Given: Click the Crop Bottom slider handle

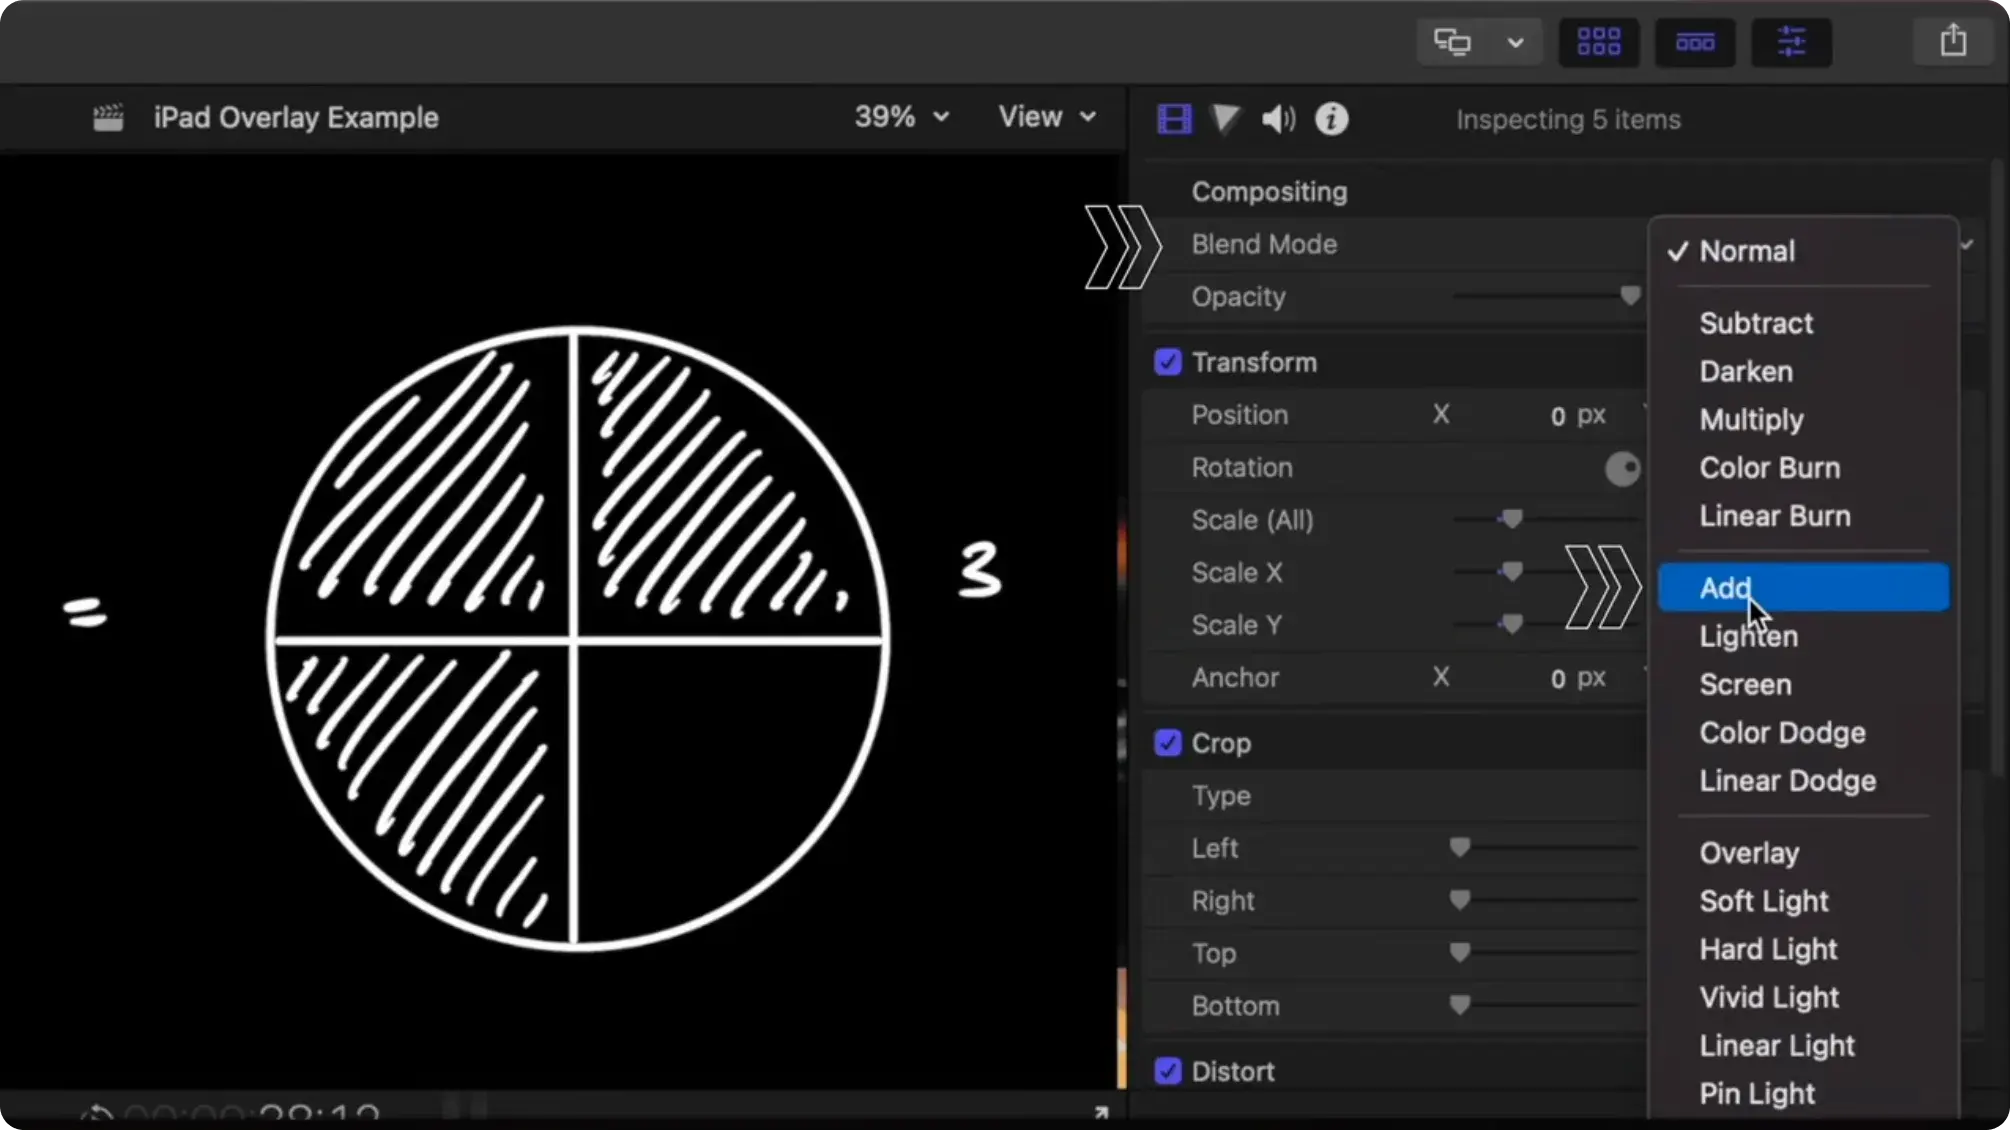Looking at the screenshot, I should point(1460,1004).
